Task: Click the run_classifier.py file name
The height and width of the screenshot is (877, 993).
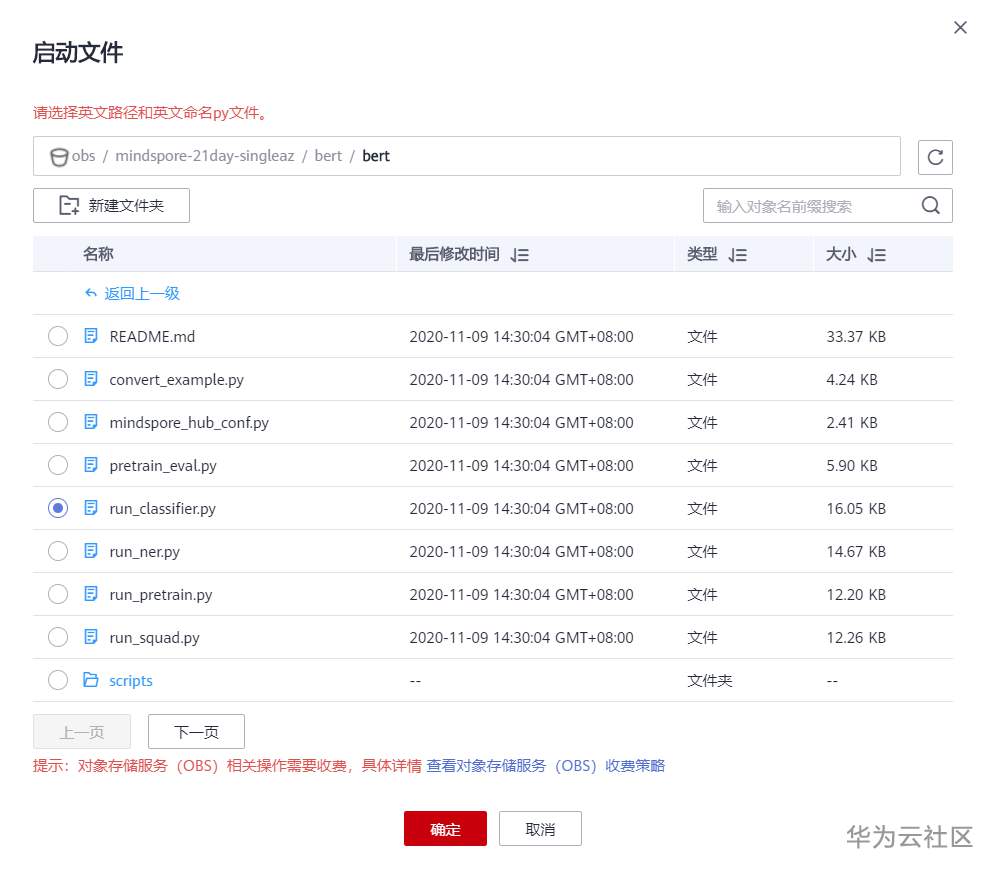Action: tap(163, 508)
